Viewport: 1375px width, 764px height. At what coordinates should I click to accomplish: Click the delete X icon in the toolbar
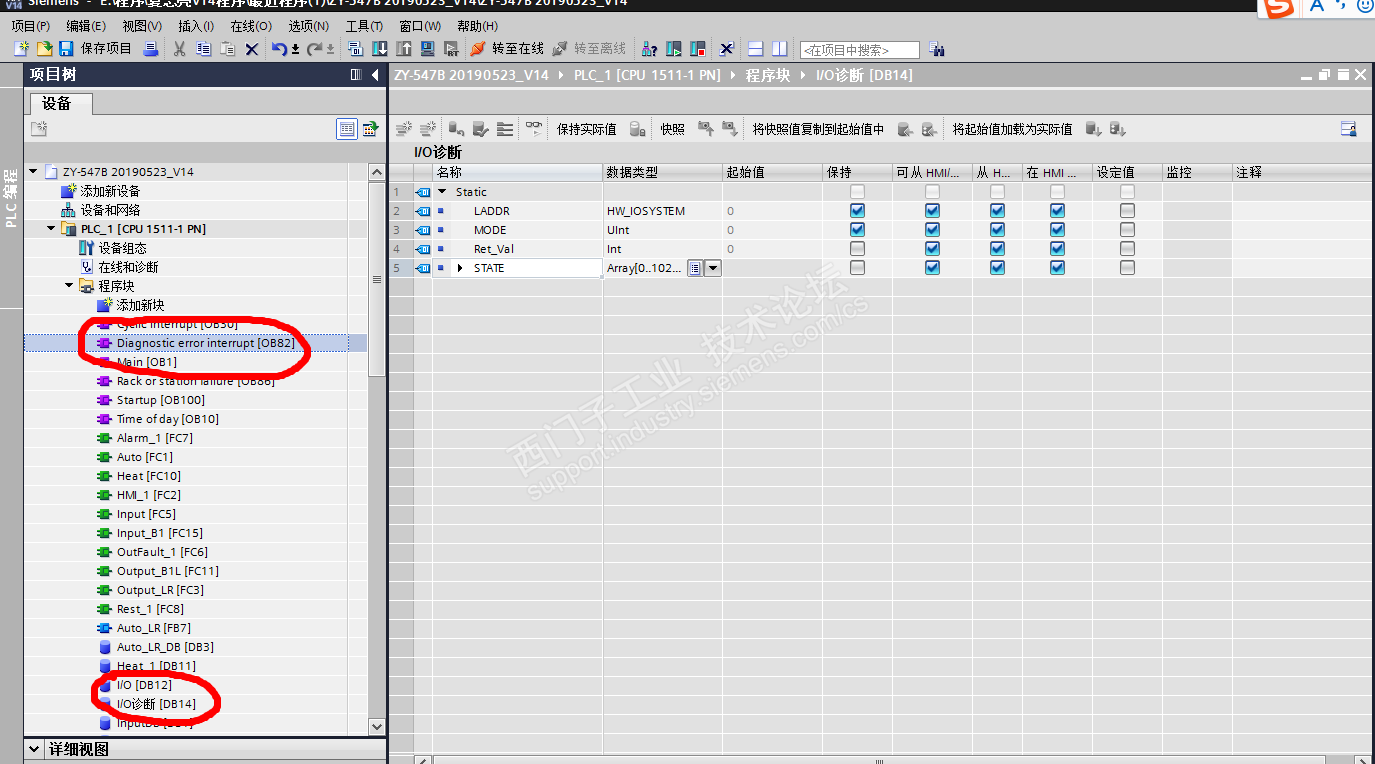[x=252, y=49]
